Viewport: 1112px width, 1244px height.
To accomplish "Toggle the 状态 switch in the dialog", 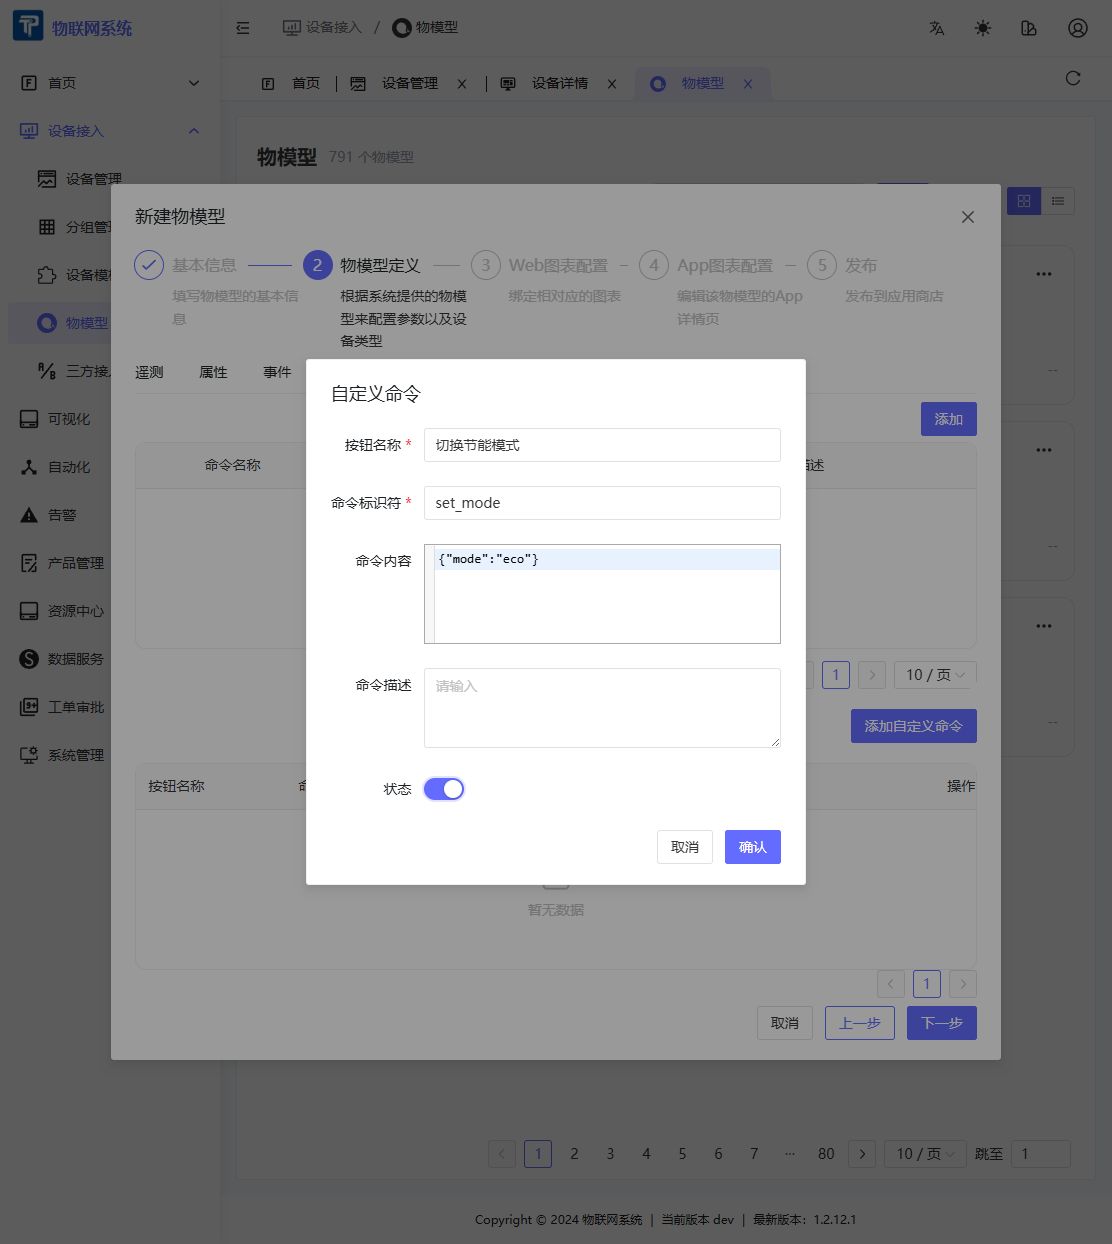I will (x=444, y=789).
